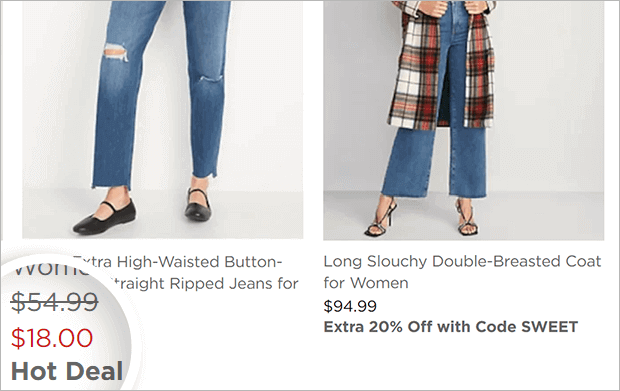Click the torn knee rip on jeans
Image resolution: width=620 pixels, height=391 pixels.
(116, 53)
